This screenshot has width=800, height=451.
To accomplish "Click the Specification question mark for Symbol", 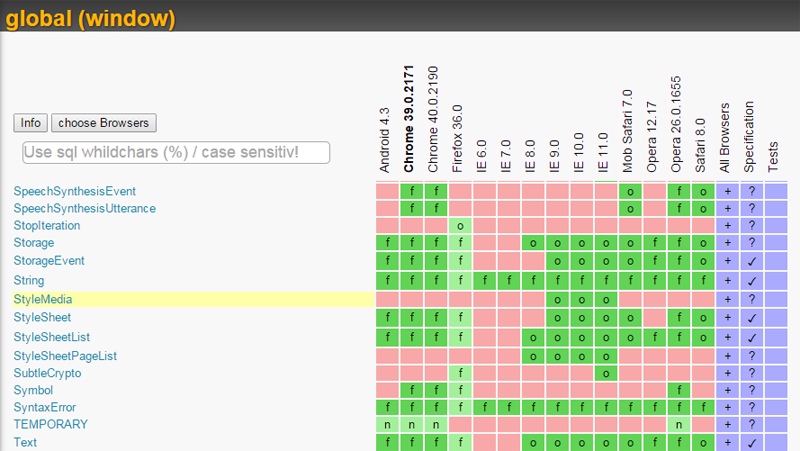I will point(752,390).
